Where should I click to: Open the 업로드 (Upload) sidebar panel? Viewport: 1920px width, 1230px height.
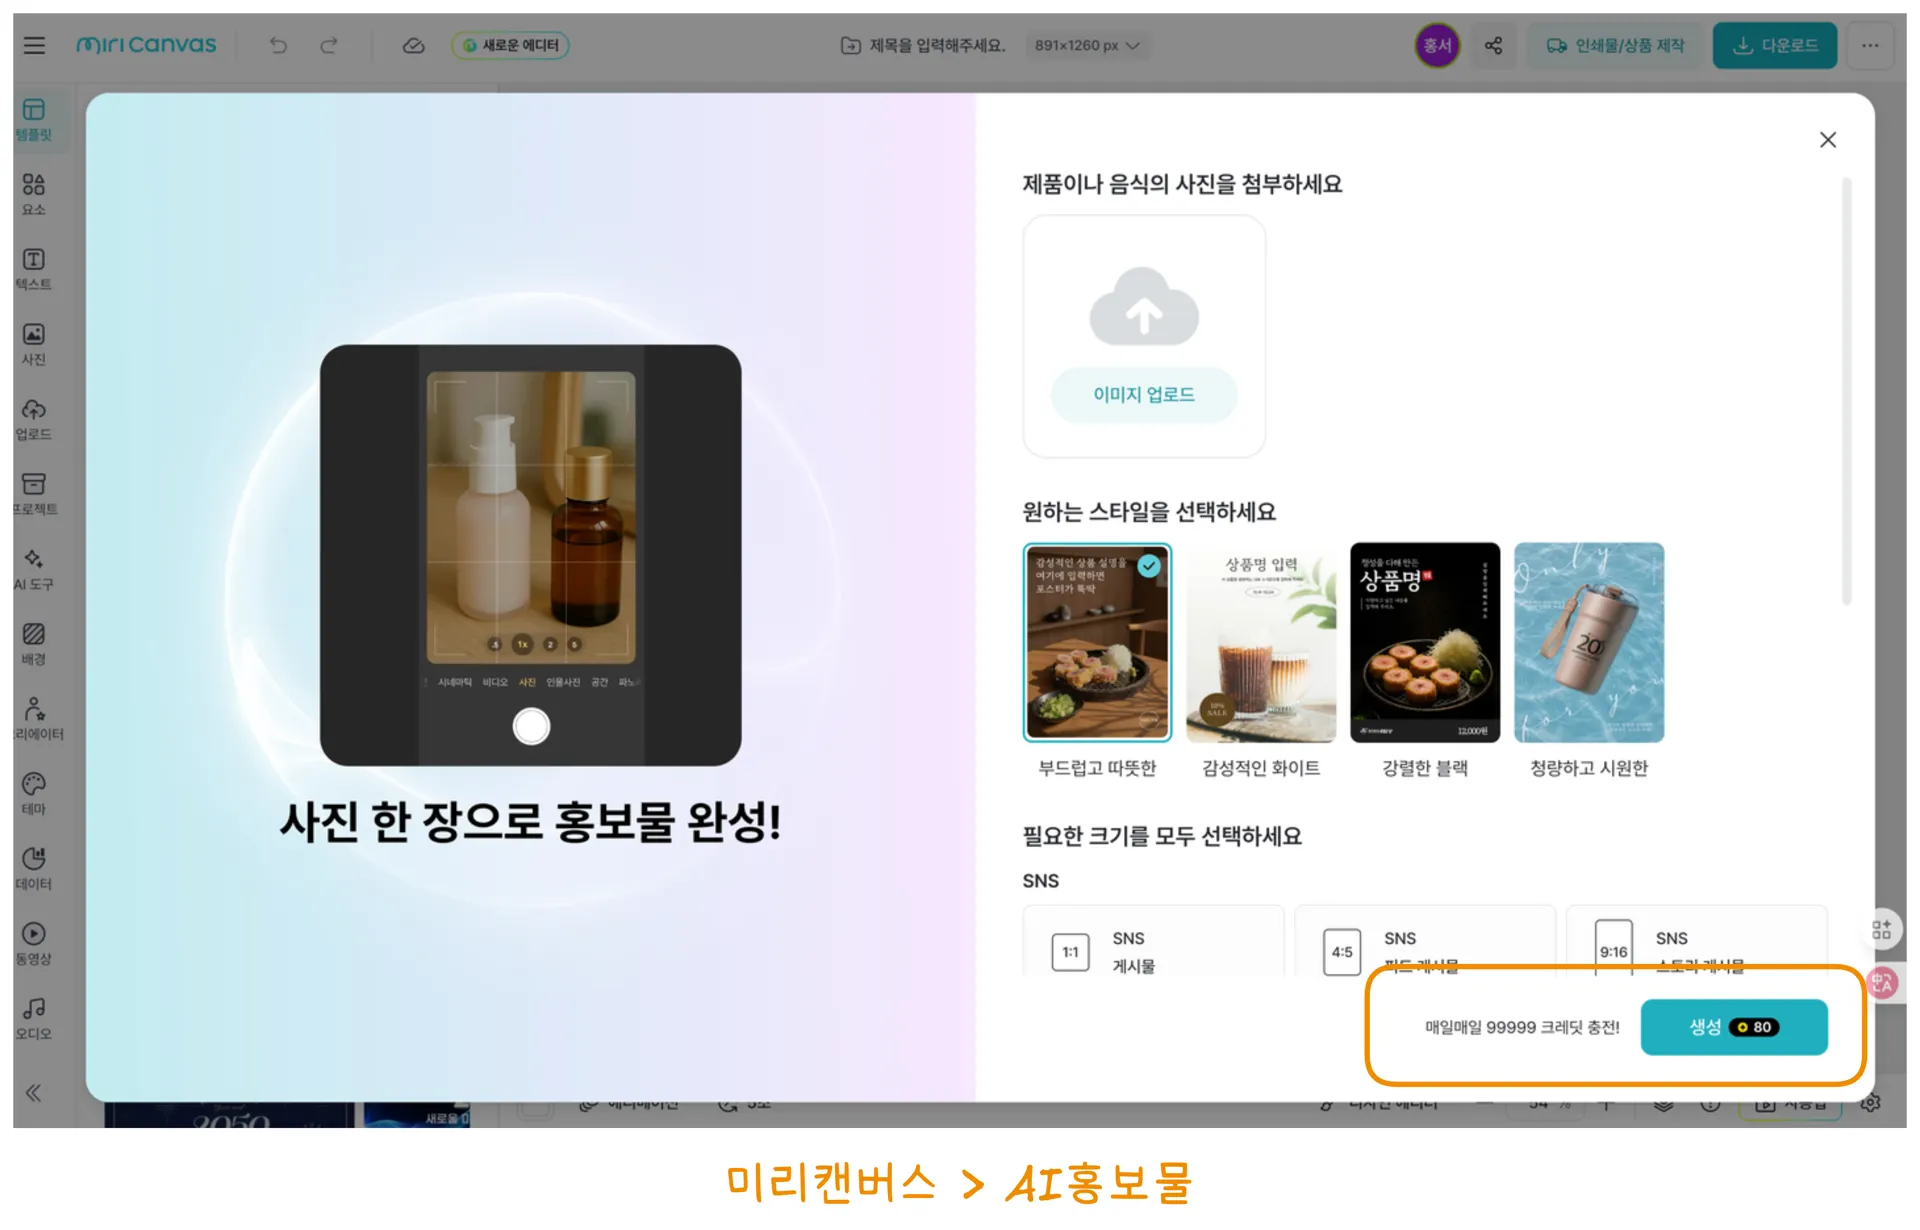(x=33, y=418)
